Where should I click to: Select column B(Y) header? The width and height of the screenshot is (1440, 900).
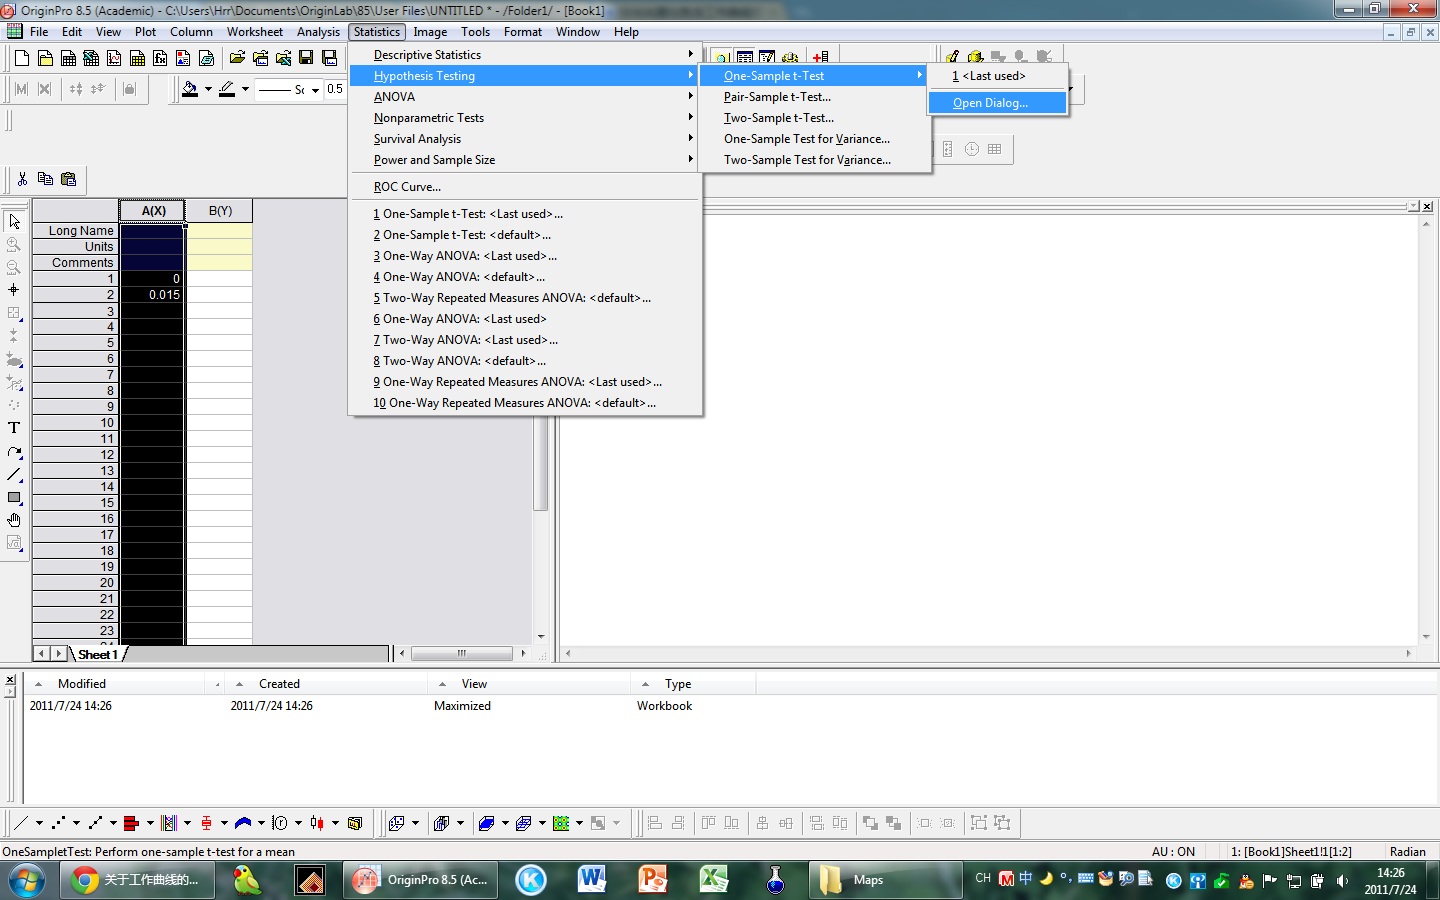[220, 211]
